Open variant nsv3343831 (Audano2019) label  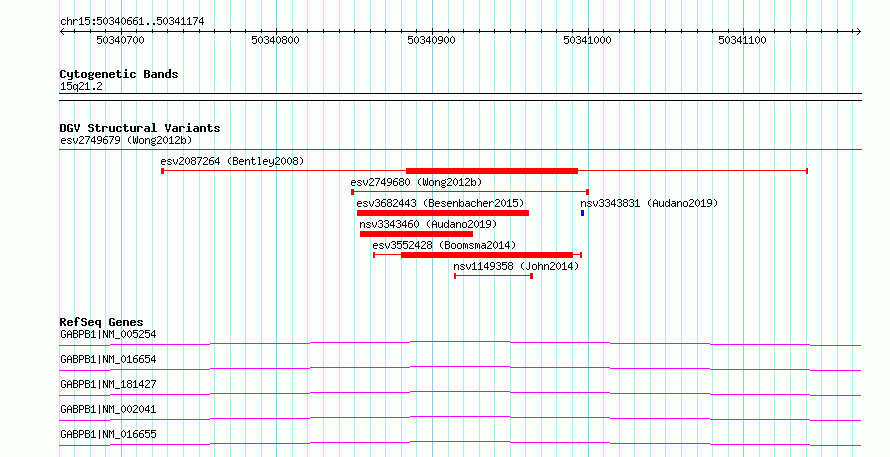tap(649, 203)
